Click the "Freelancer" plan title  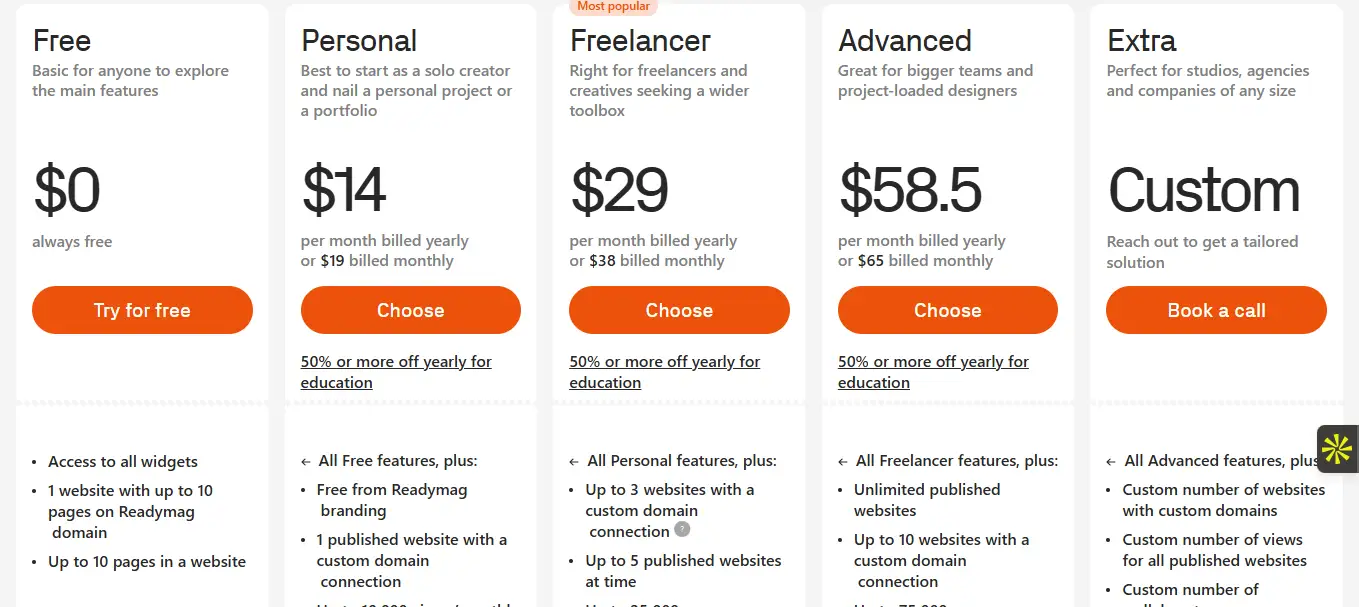640,41
